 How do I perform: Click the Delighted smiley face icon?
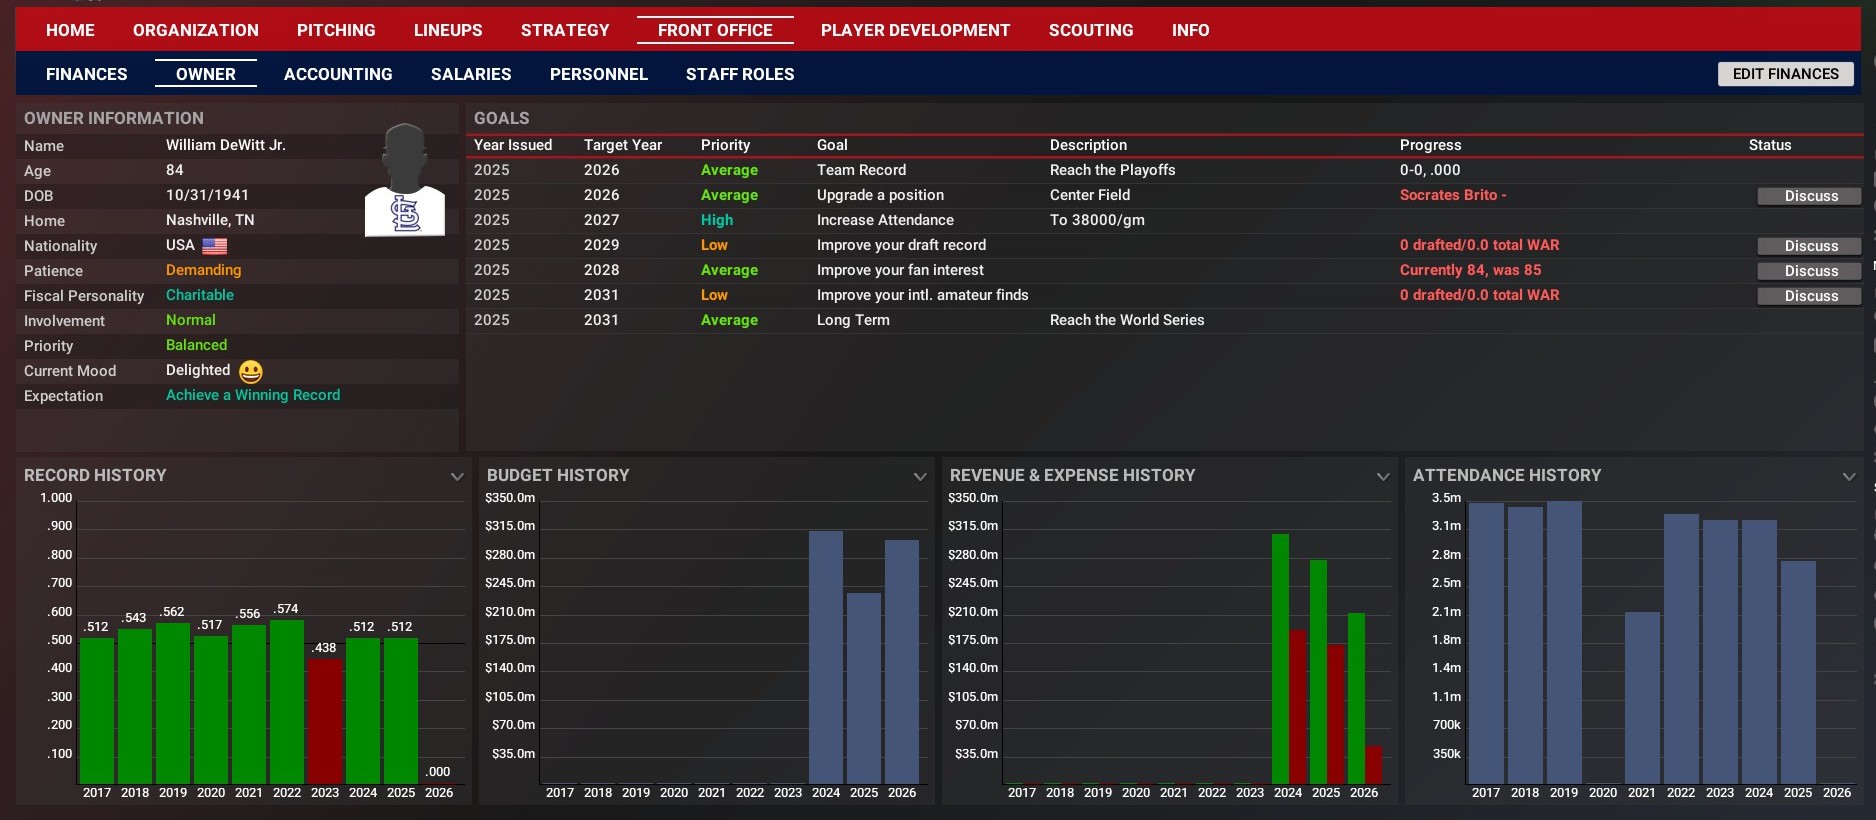point(251,371)
